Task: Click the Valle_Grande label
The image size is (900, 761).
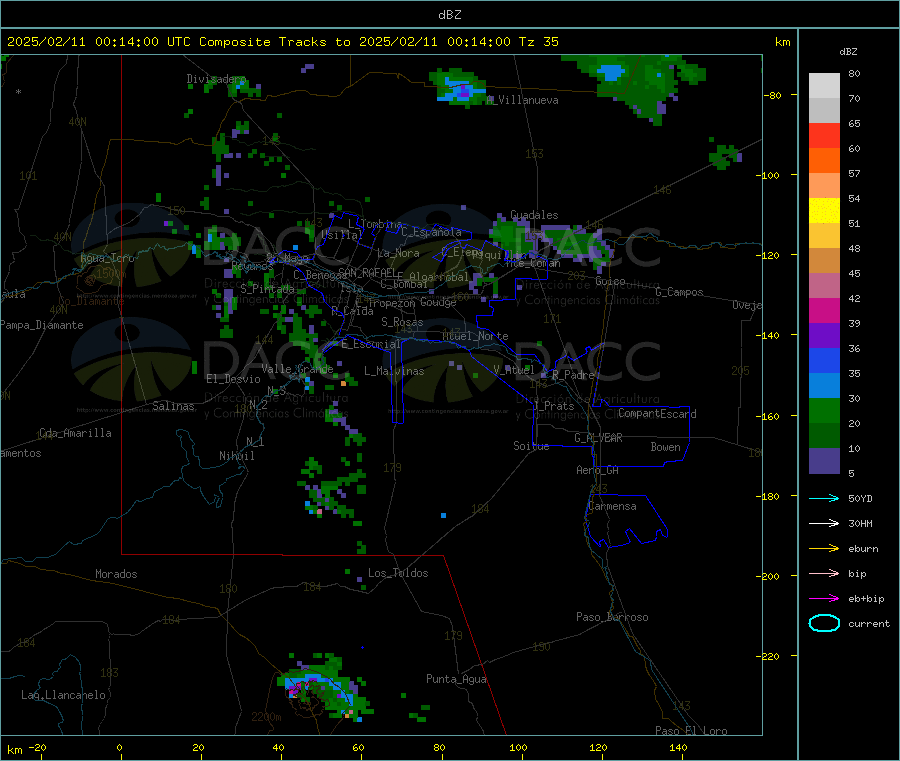Action: (x=297, y=369)
